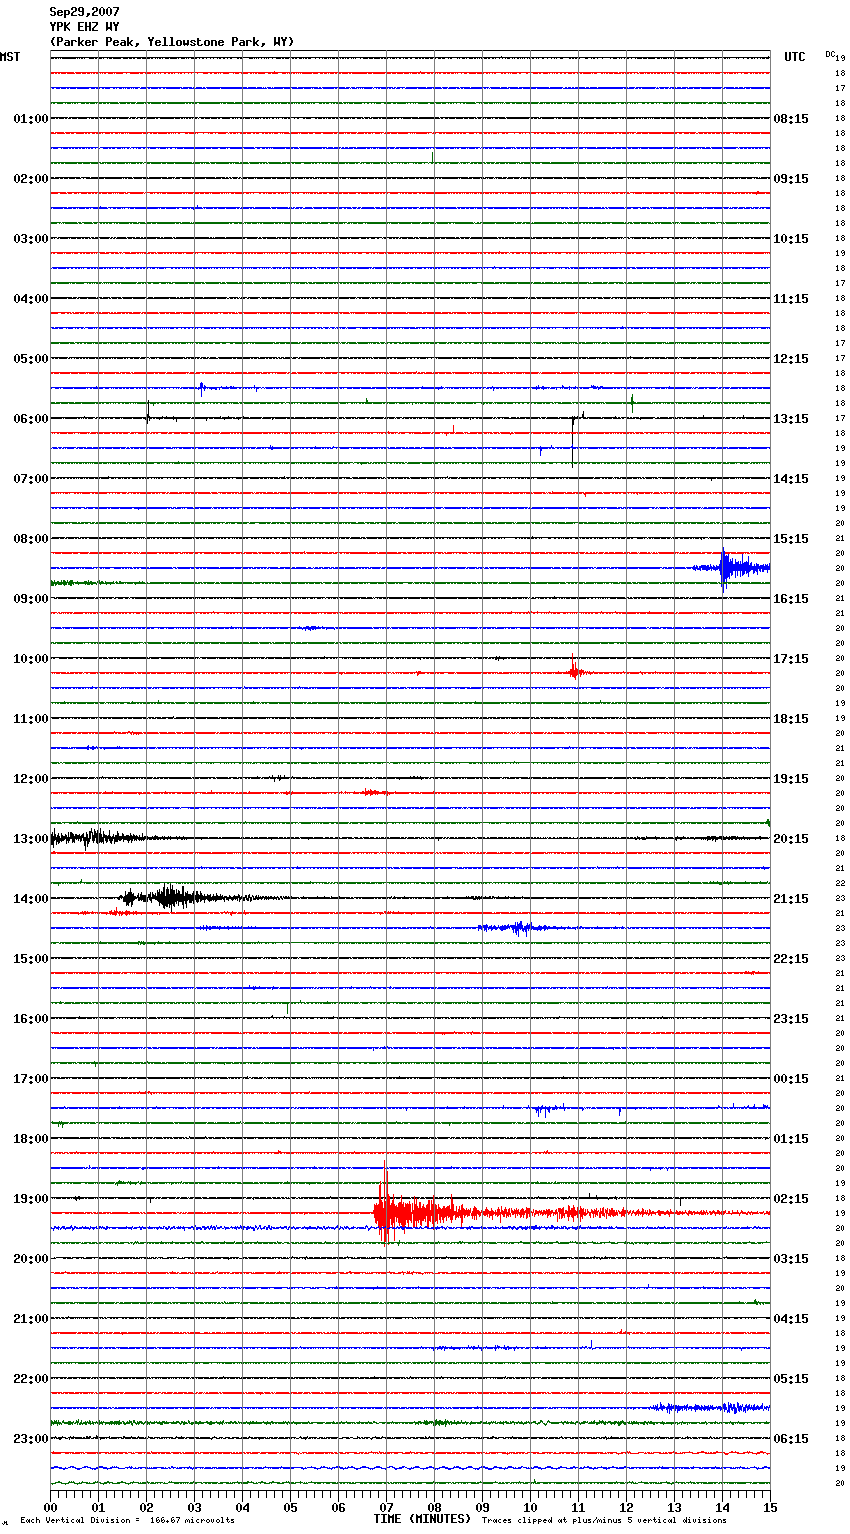Click the Parker Peak, Yellowstone Park location title

coord(172,42)
